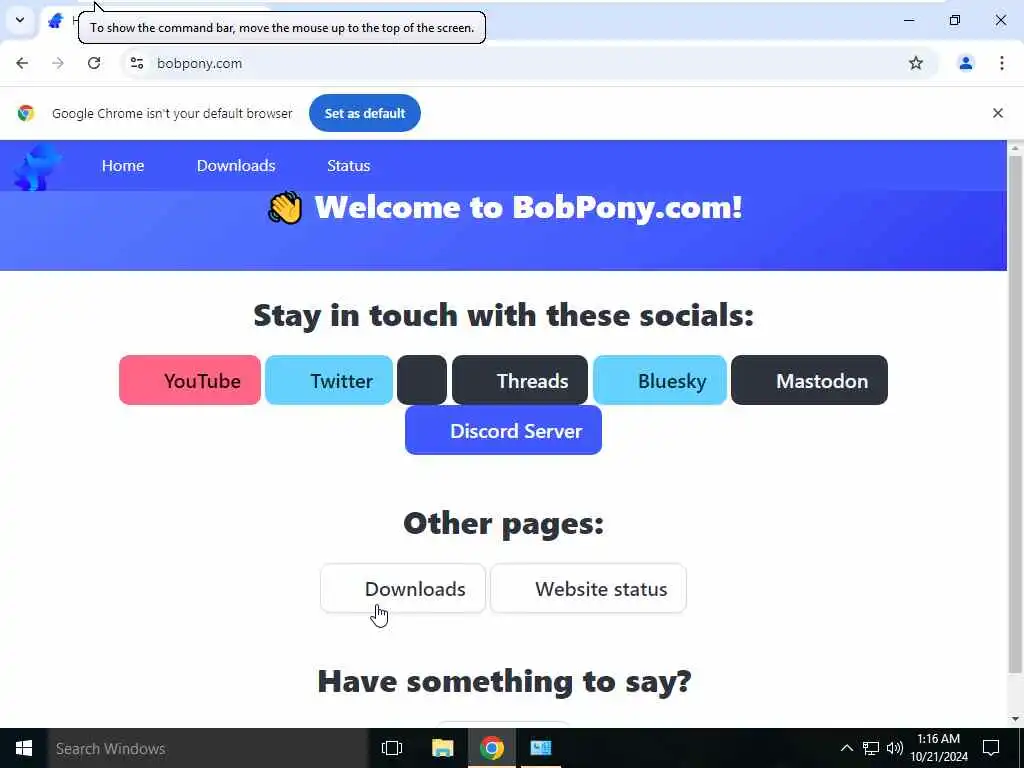The image size is (1024, 768).
Task: Open the Downloads page button under Other pages
Action: tap(403, 588)
